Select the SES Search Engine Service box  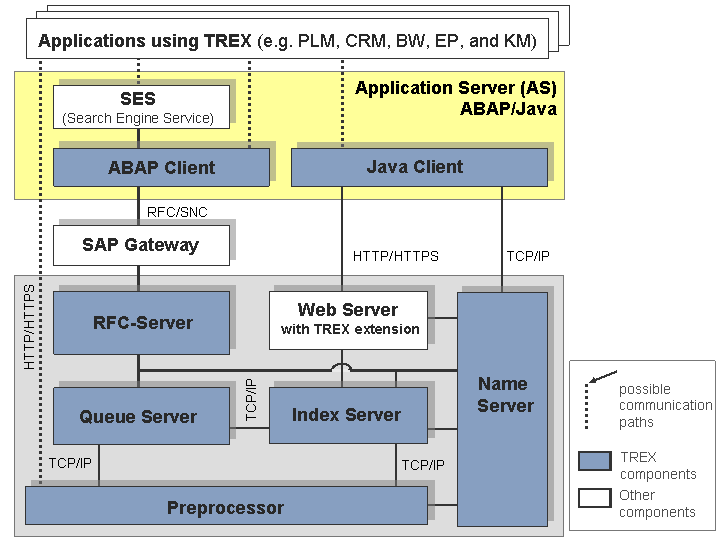click(x=141, y=107)
